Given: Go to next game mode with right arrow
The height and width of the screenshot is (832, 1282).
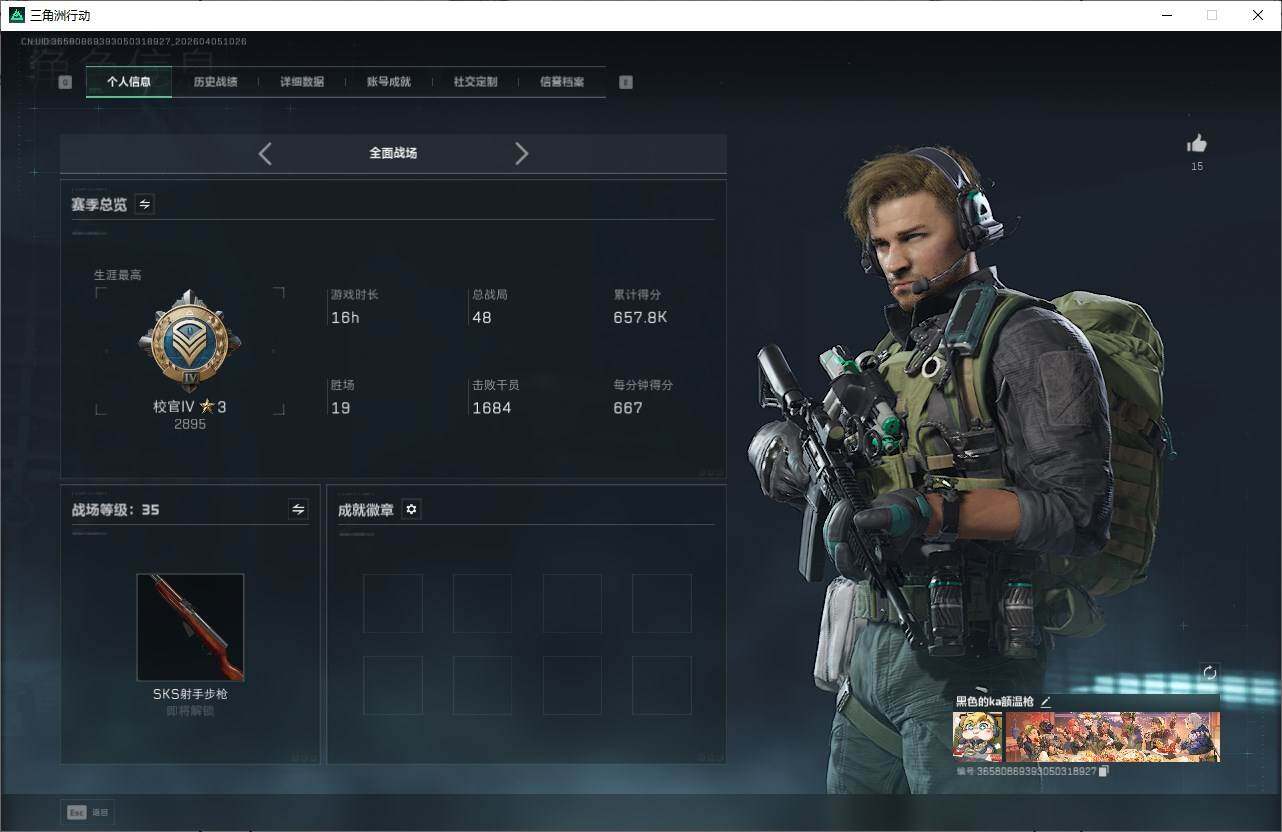Looking at the screenshot, I should point(521,153).
